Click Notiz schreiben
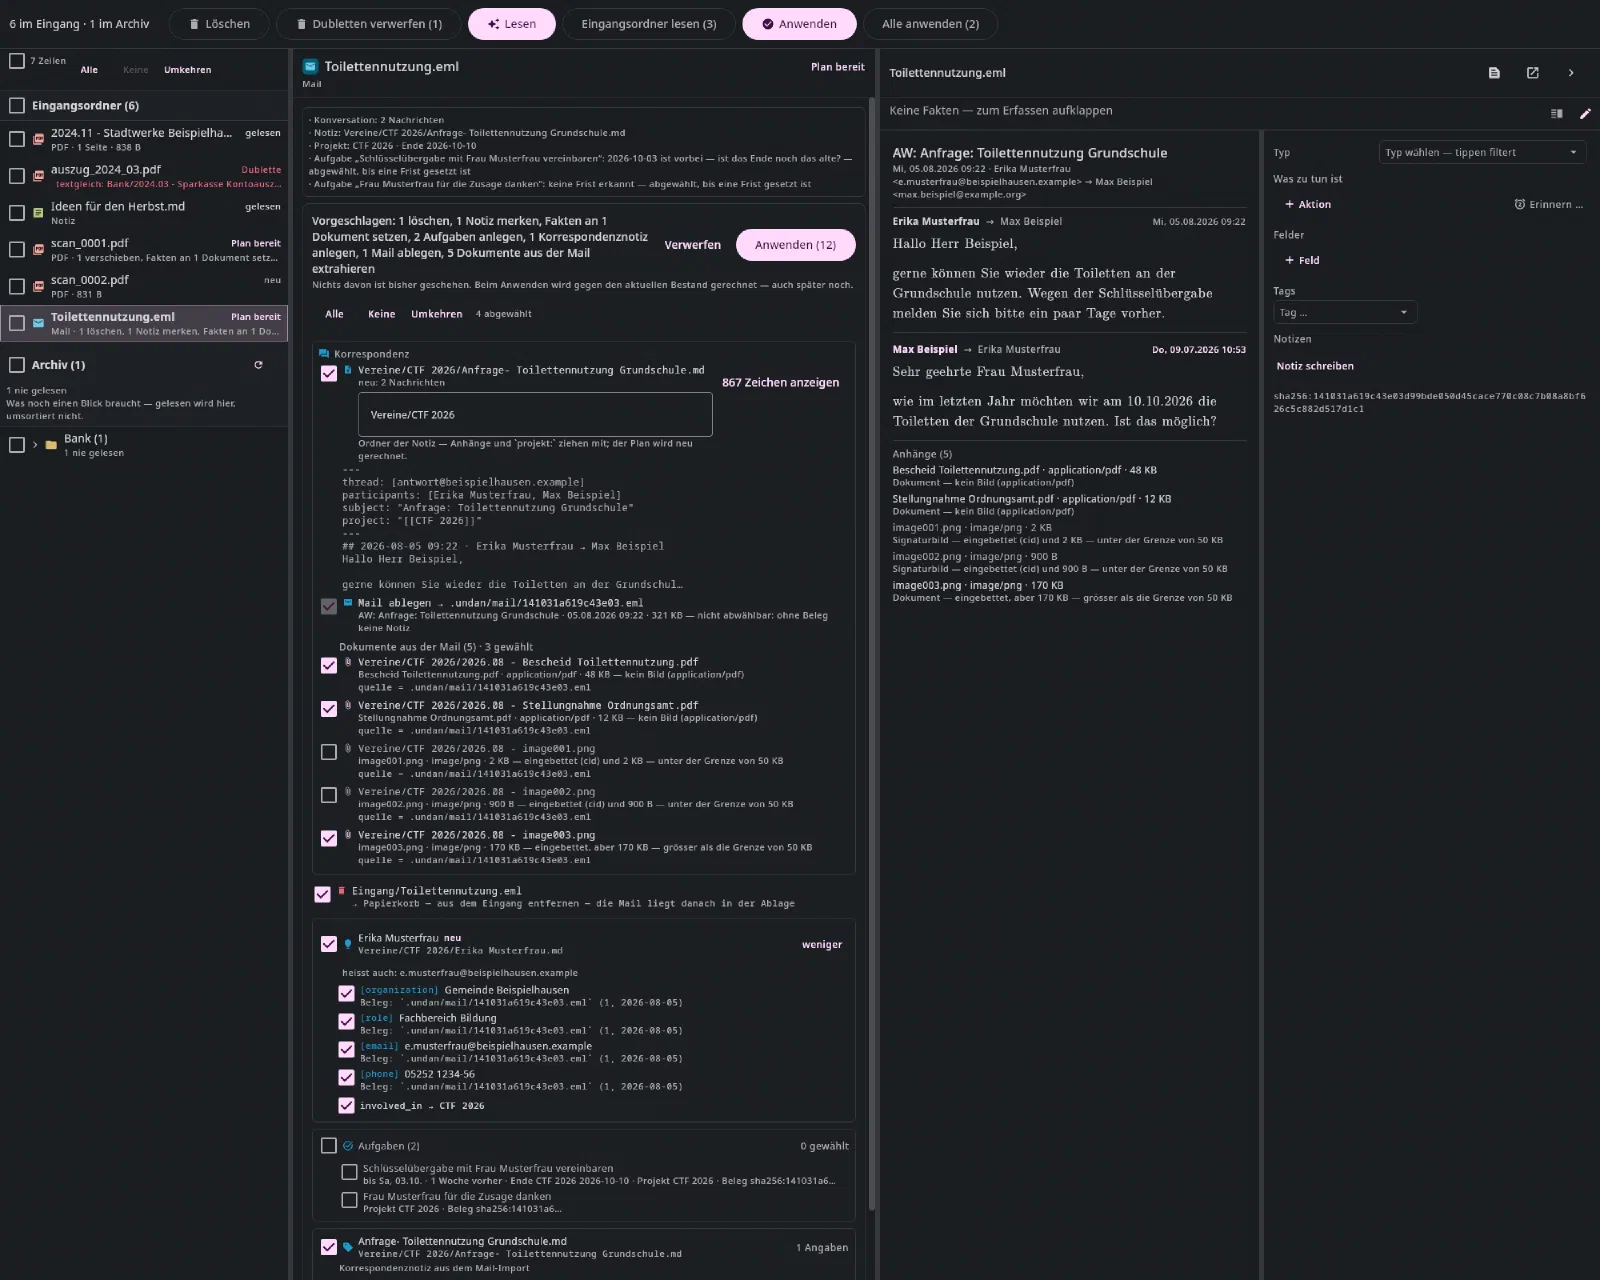 coord(1315,366)
